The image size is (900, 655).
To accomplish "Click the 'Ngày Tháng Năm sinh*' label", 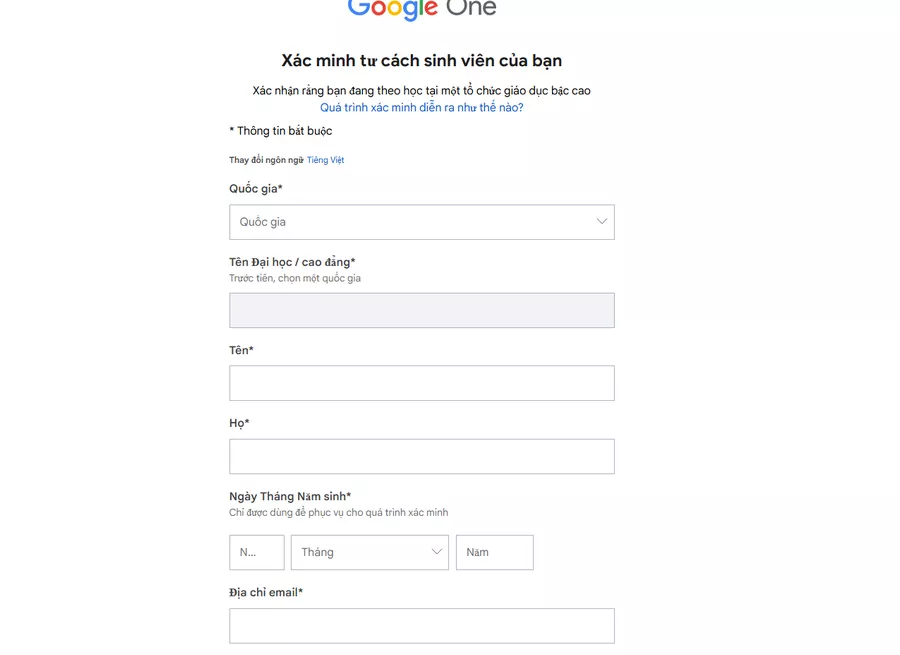I will click(x=290, y=496).
